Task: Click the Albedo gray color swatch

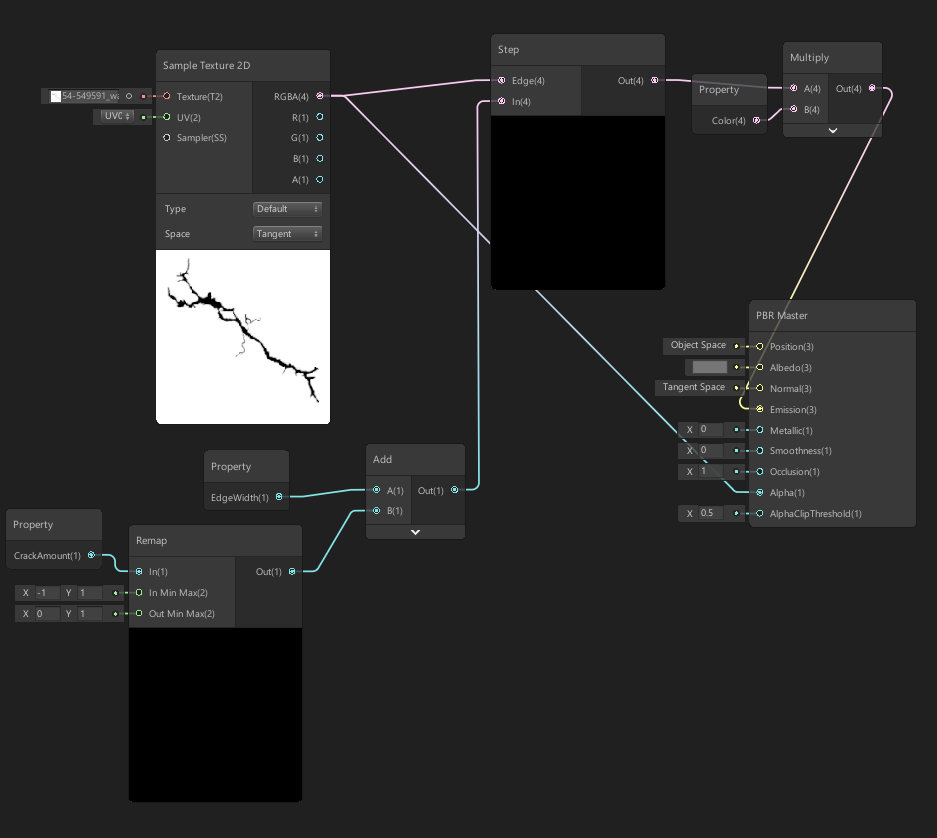Action: point(709,367)
